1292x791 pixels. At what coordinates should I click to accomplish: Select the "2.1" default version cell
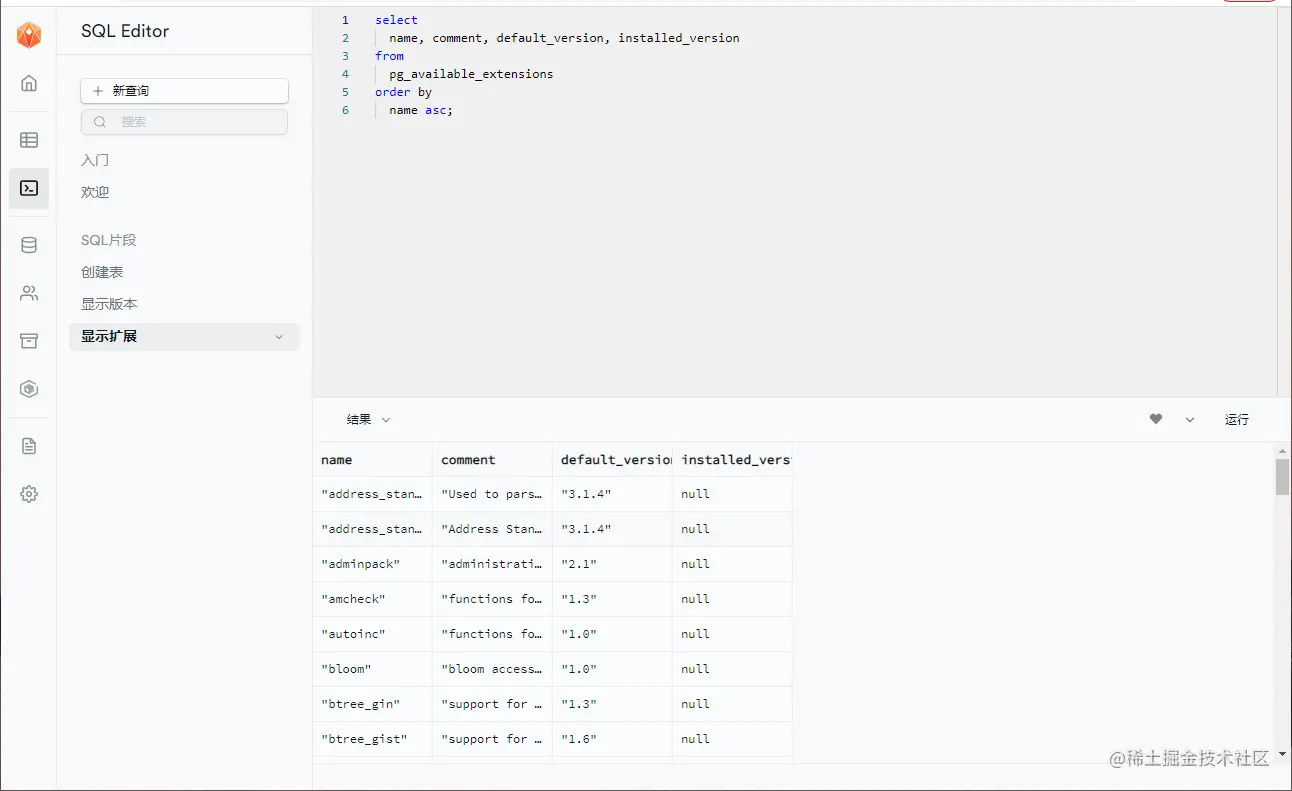pos(612,564)
